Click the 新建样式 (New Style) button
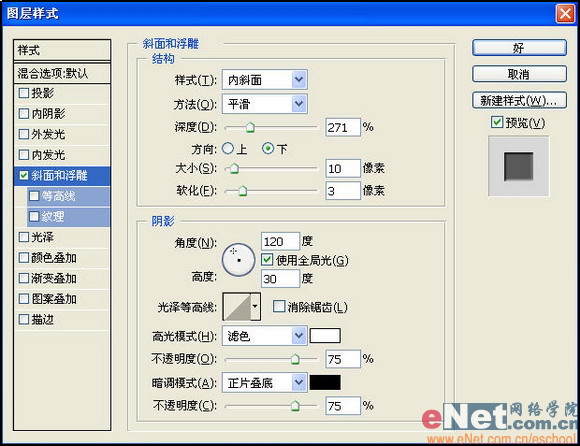580x446 pixels. pos(519,100)
